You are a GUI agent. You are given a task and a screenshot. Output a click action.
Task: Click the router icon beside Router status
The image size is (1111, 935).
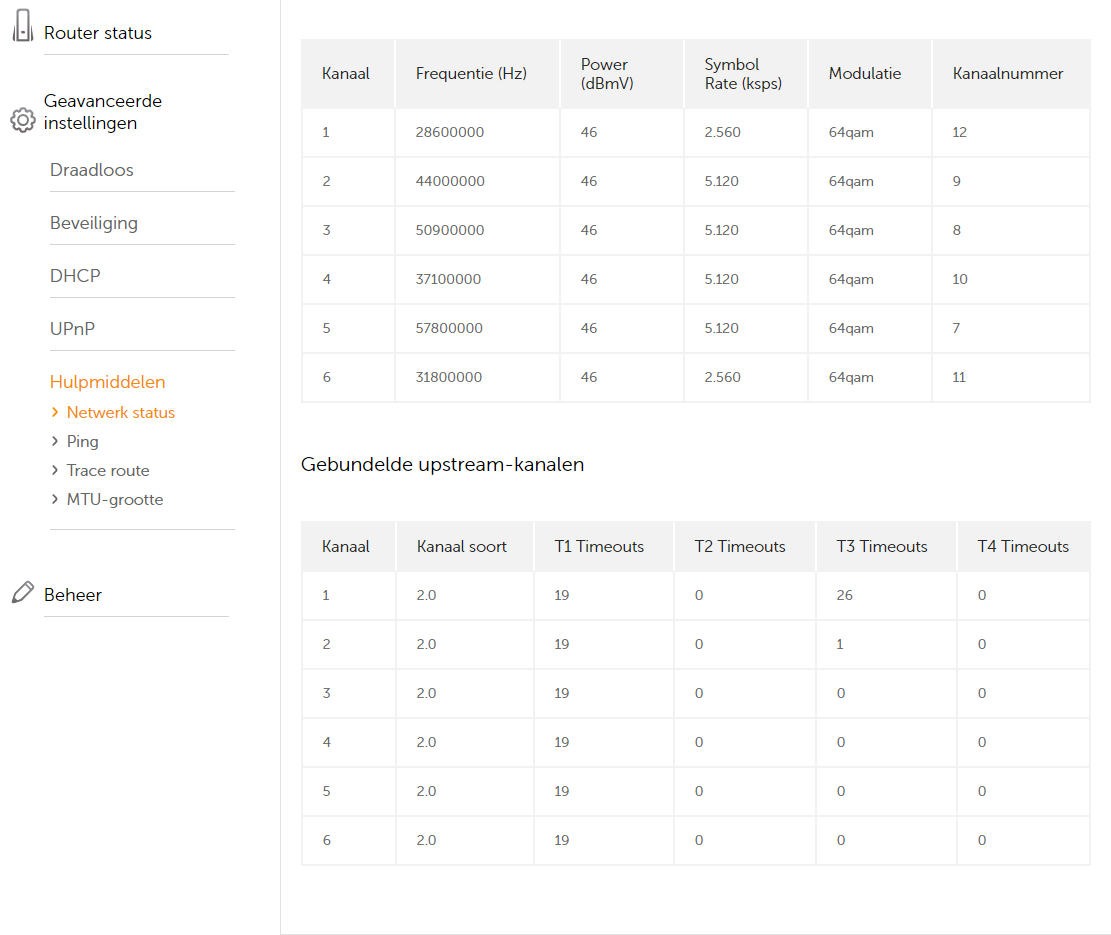(22, 31)
